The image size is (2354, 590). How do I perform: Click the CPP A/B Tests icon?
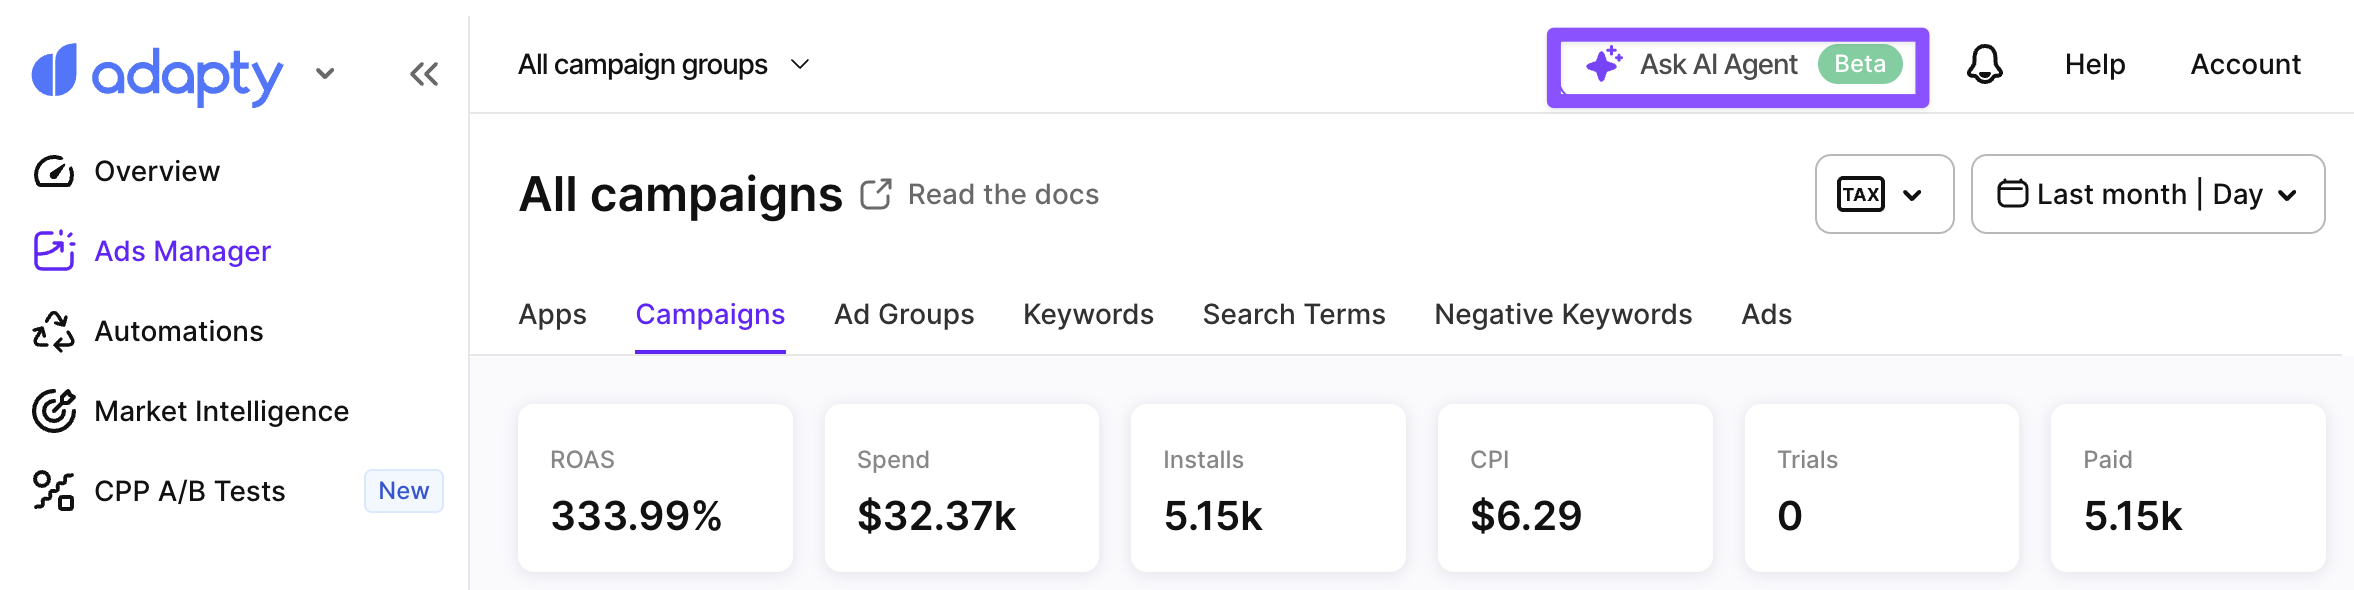[54, 491]
